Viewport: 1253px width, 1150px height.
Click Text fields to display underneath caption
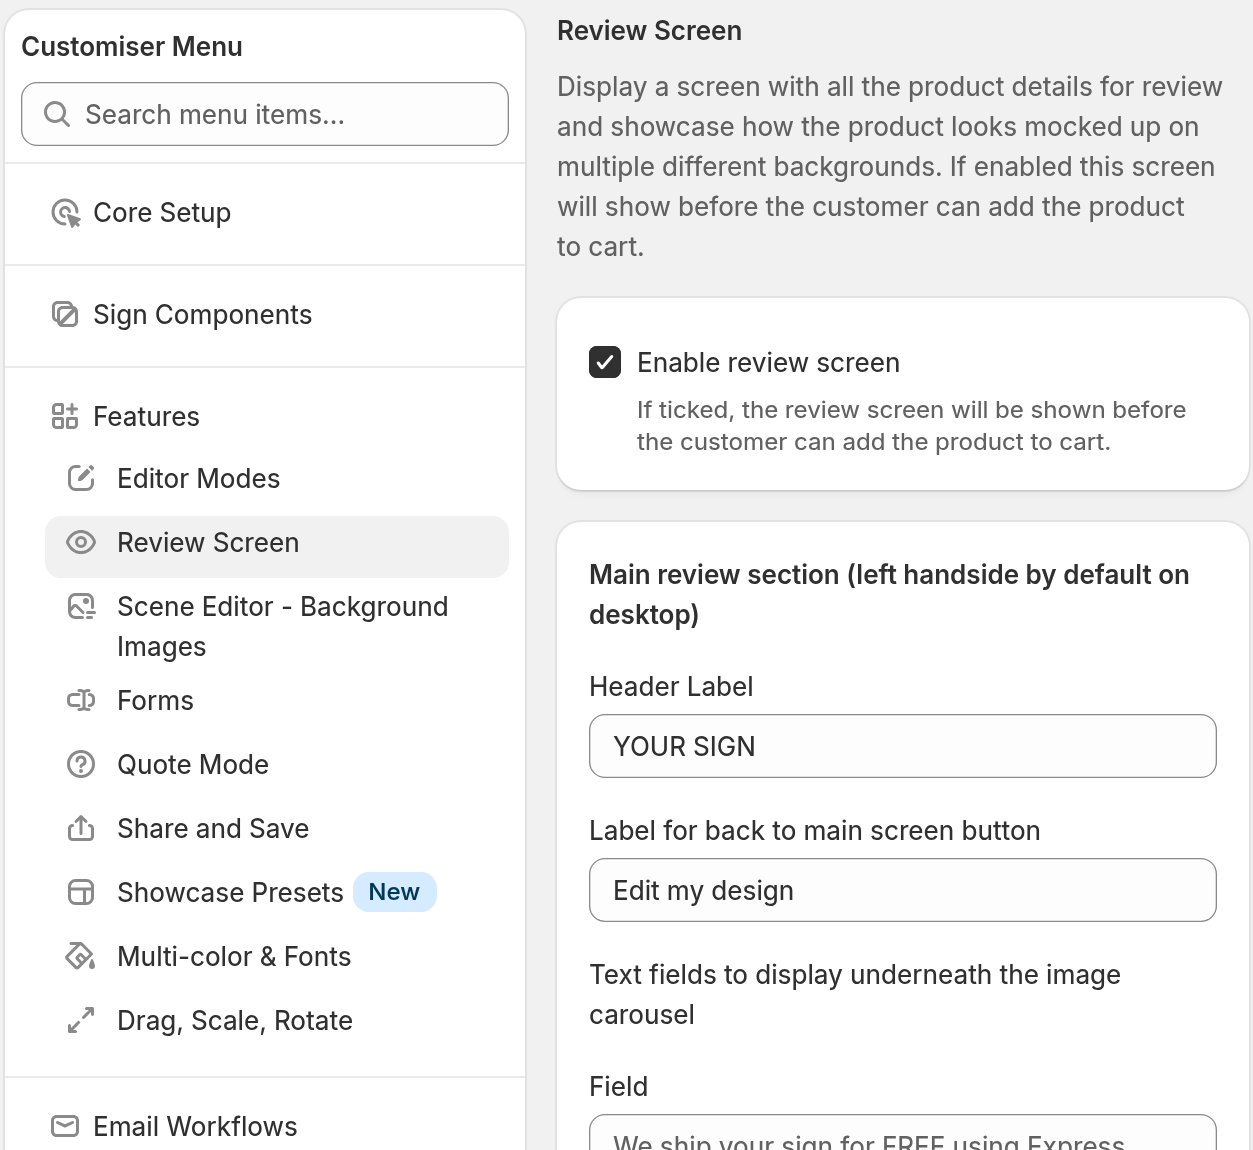[855, 994]
